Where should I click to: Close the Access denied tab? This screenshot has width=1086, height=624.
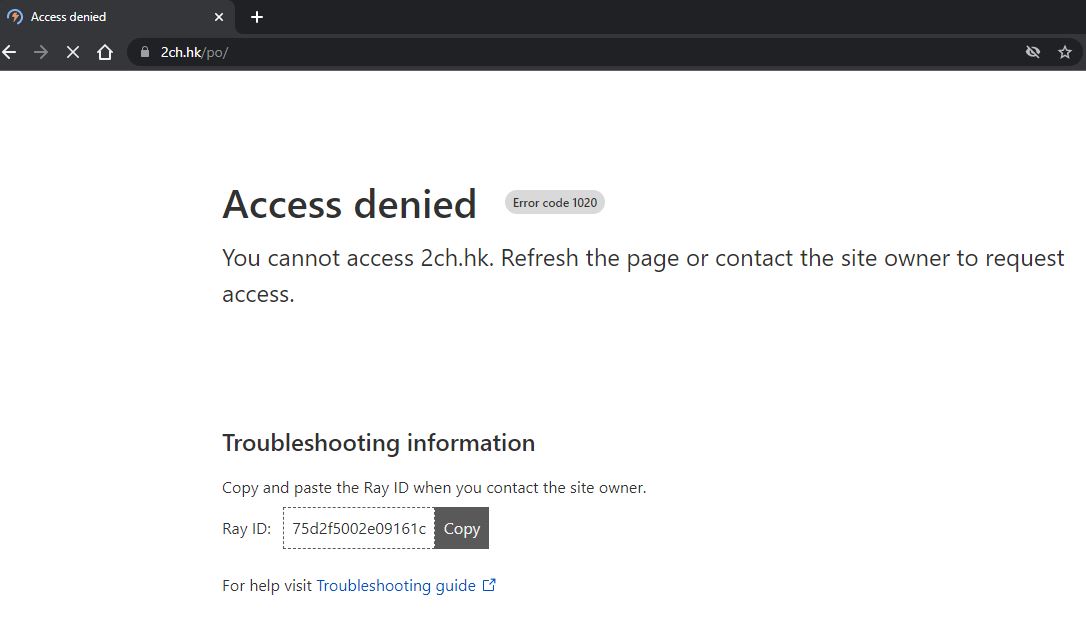[219, 17]
